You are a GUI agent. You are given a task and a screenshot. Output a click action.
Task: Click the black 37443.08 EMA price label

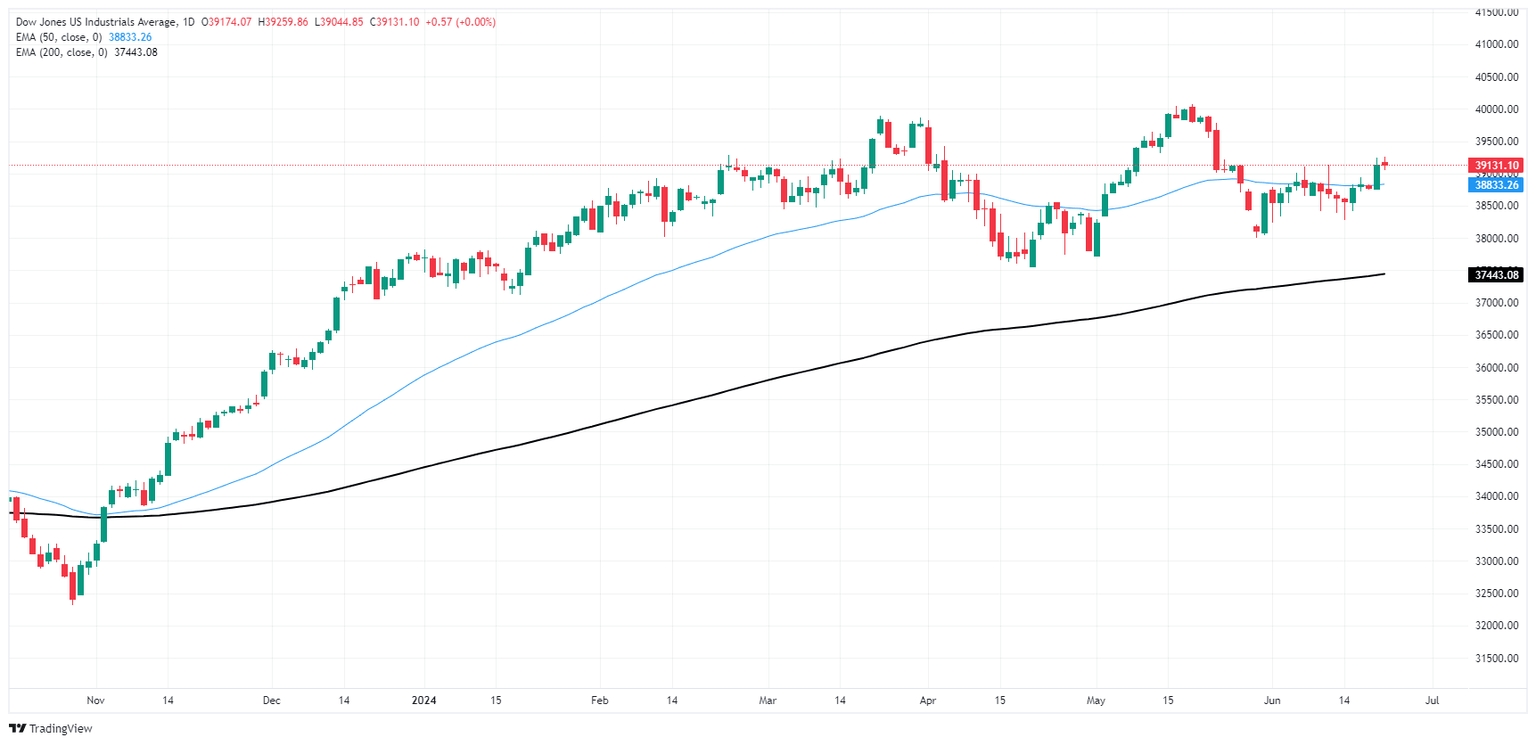pyautogui.click(x=1496, y=274)
